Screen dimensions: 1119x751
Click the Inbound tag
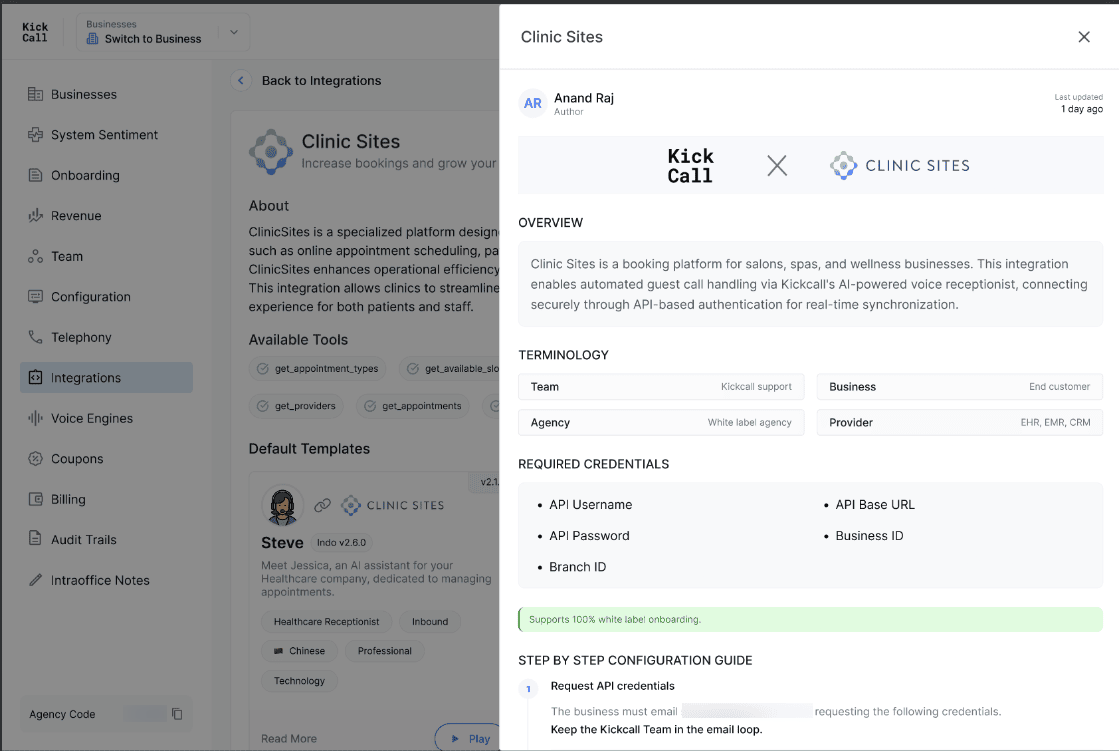[430, 622]
